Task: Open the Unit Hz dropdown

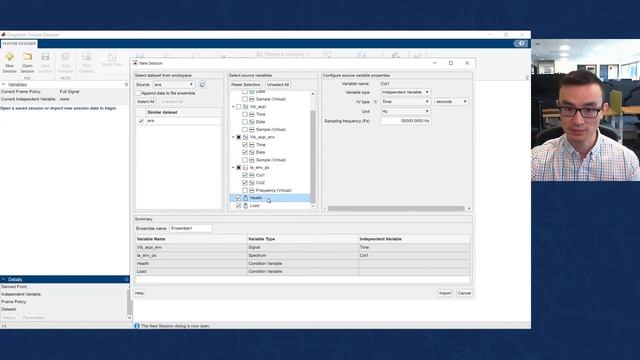Action: [405, 111]
